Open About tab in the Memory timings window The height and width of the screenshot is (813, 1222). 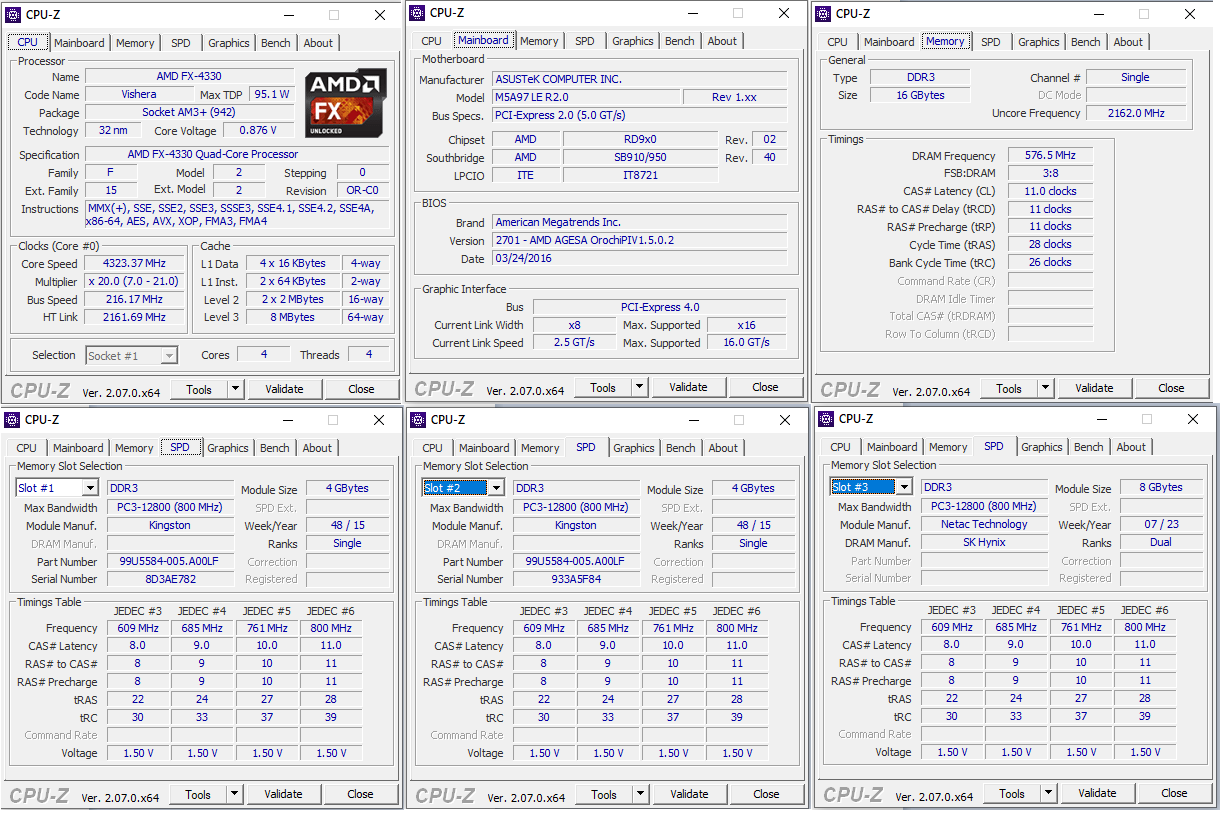click(x=1128, y=42)
